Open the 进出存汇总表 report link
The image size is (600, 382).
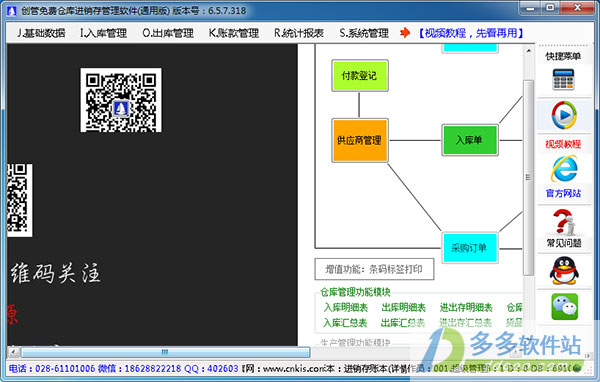(465, 323)
